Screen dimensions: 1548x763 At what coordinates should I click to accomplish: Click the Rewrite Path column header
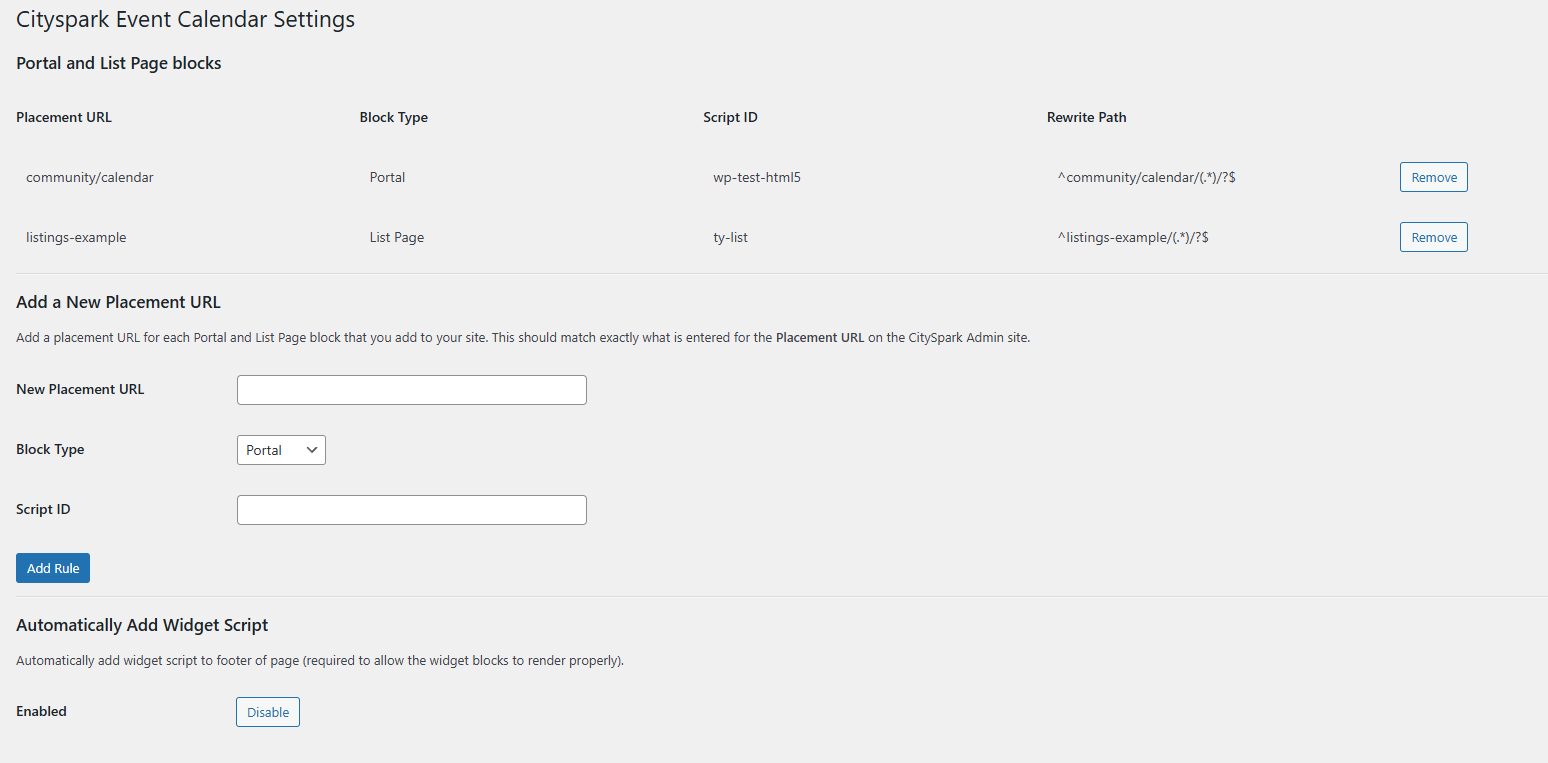(1087, 117)
